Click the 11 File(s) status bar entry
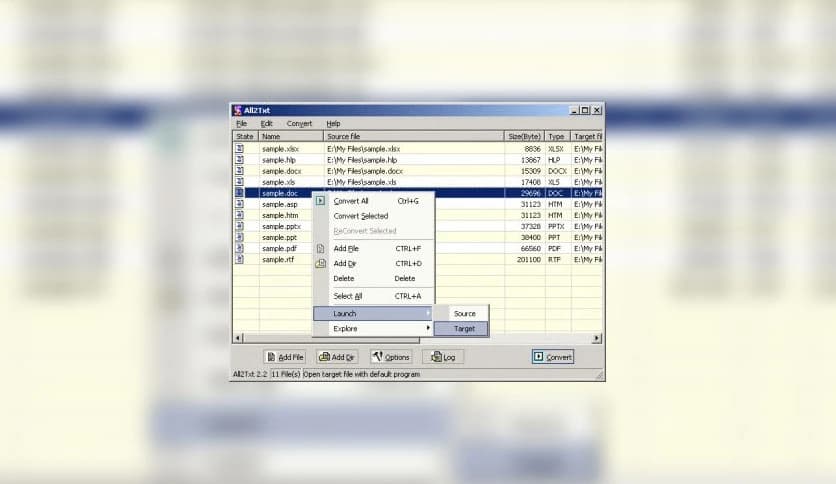 (286, 374)
